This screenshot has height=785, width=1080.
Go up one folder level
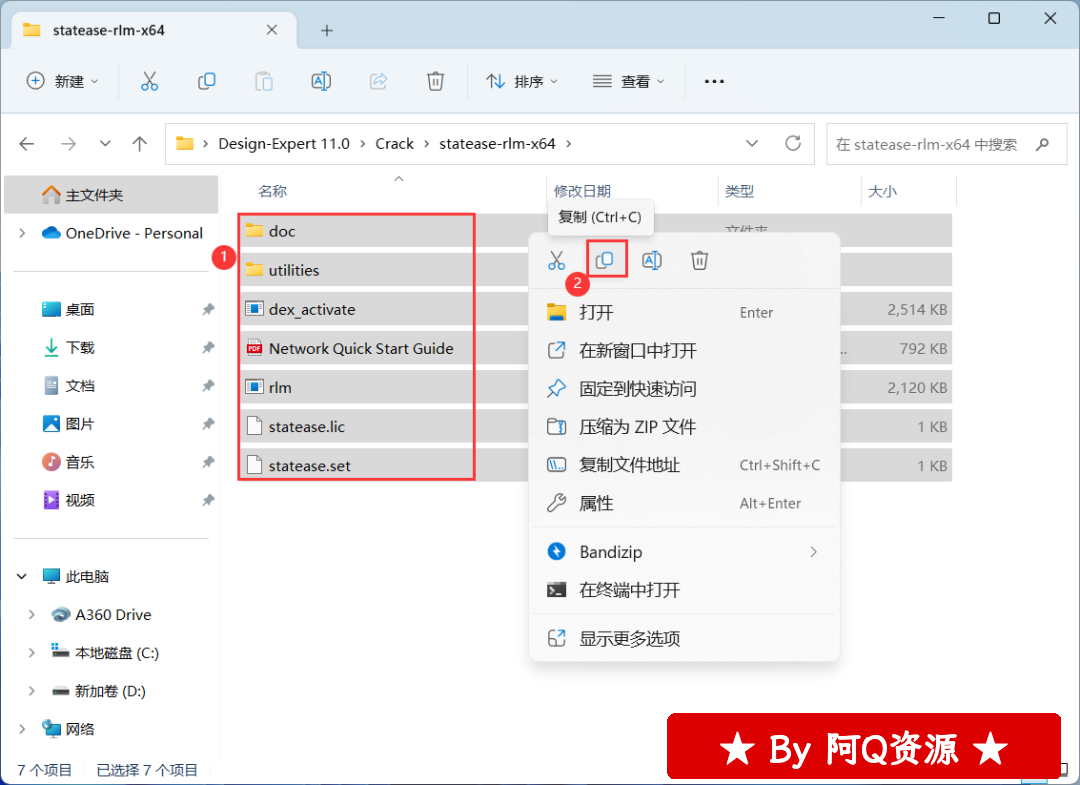140,144
